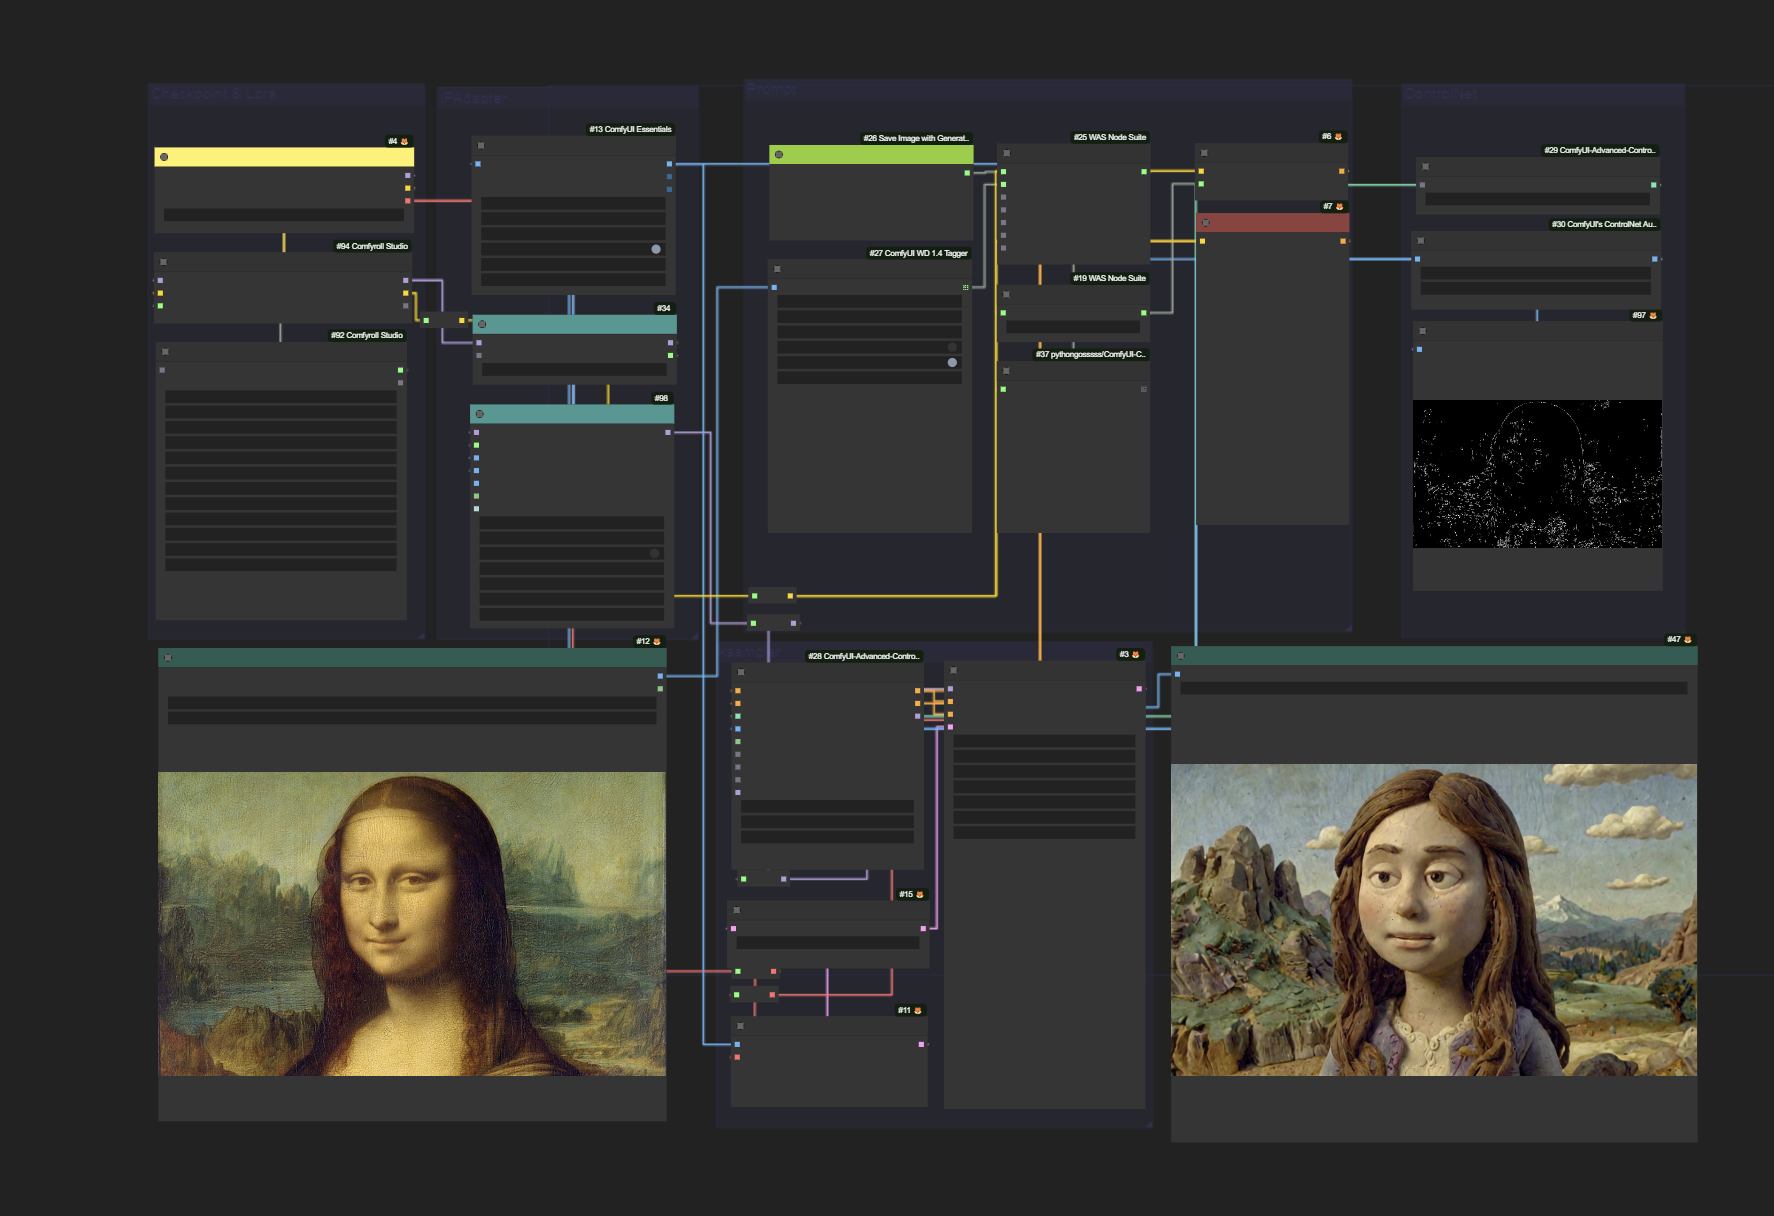
Task: Click the green output port on node #92
Action: pyautogui.click(x=401, y=370)
